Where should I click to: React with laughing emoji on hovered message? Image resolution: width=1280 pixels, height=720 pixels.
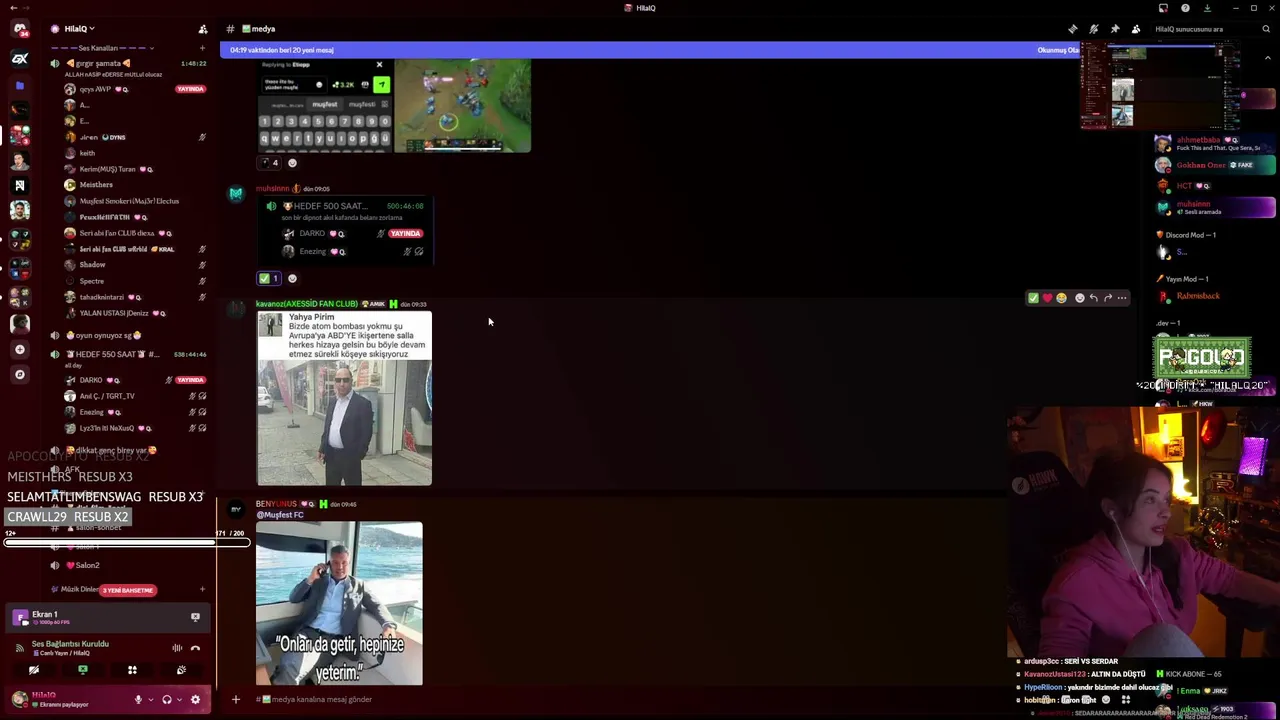1061,298
